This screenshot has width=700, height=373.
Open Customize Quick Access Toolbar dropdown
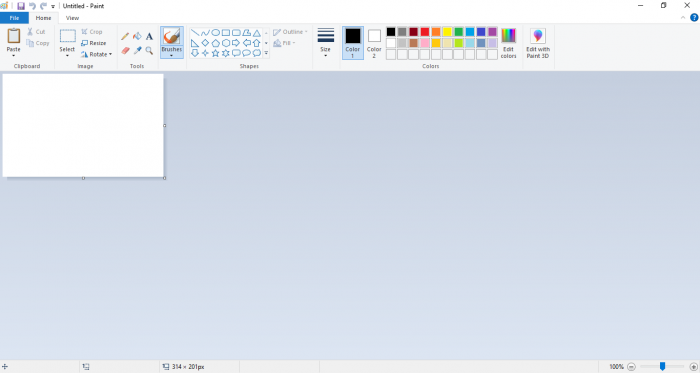pyautogui.click(x=53, y=6)
